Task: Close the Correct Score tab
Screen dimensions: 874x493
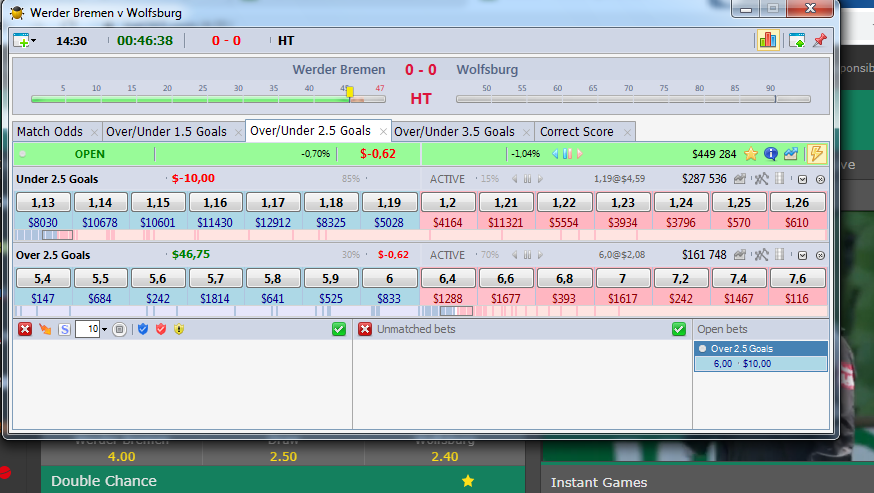Action: 627,132
